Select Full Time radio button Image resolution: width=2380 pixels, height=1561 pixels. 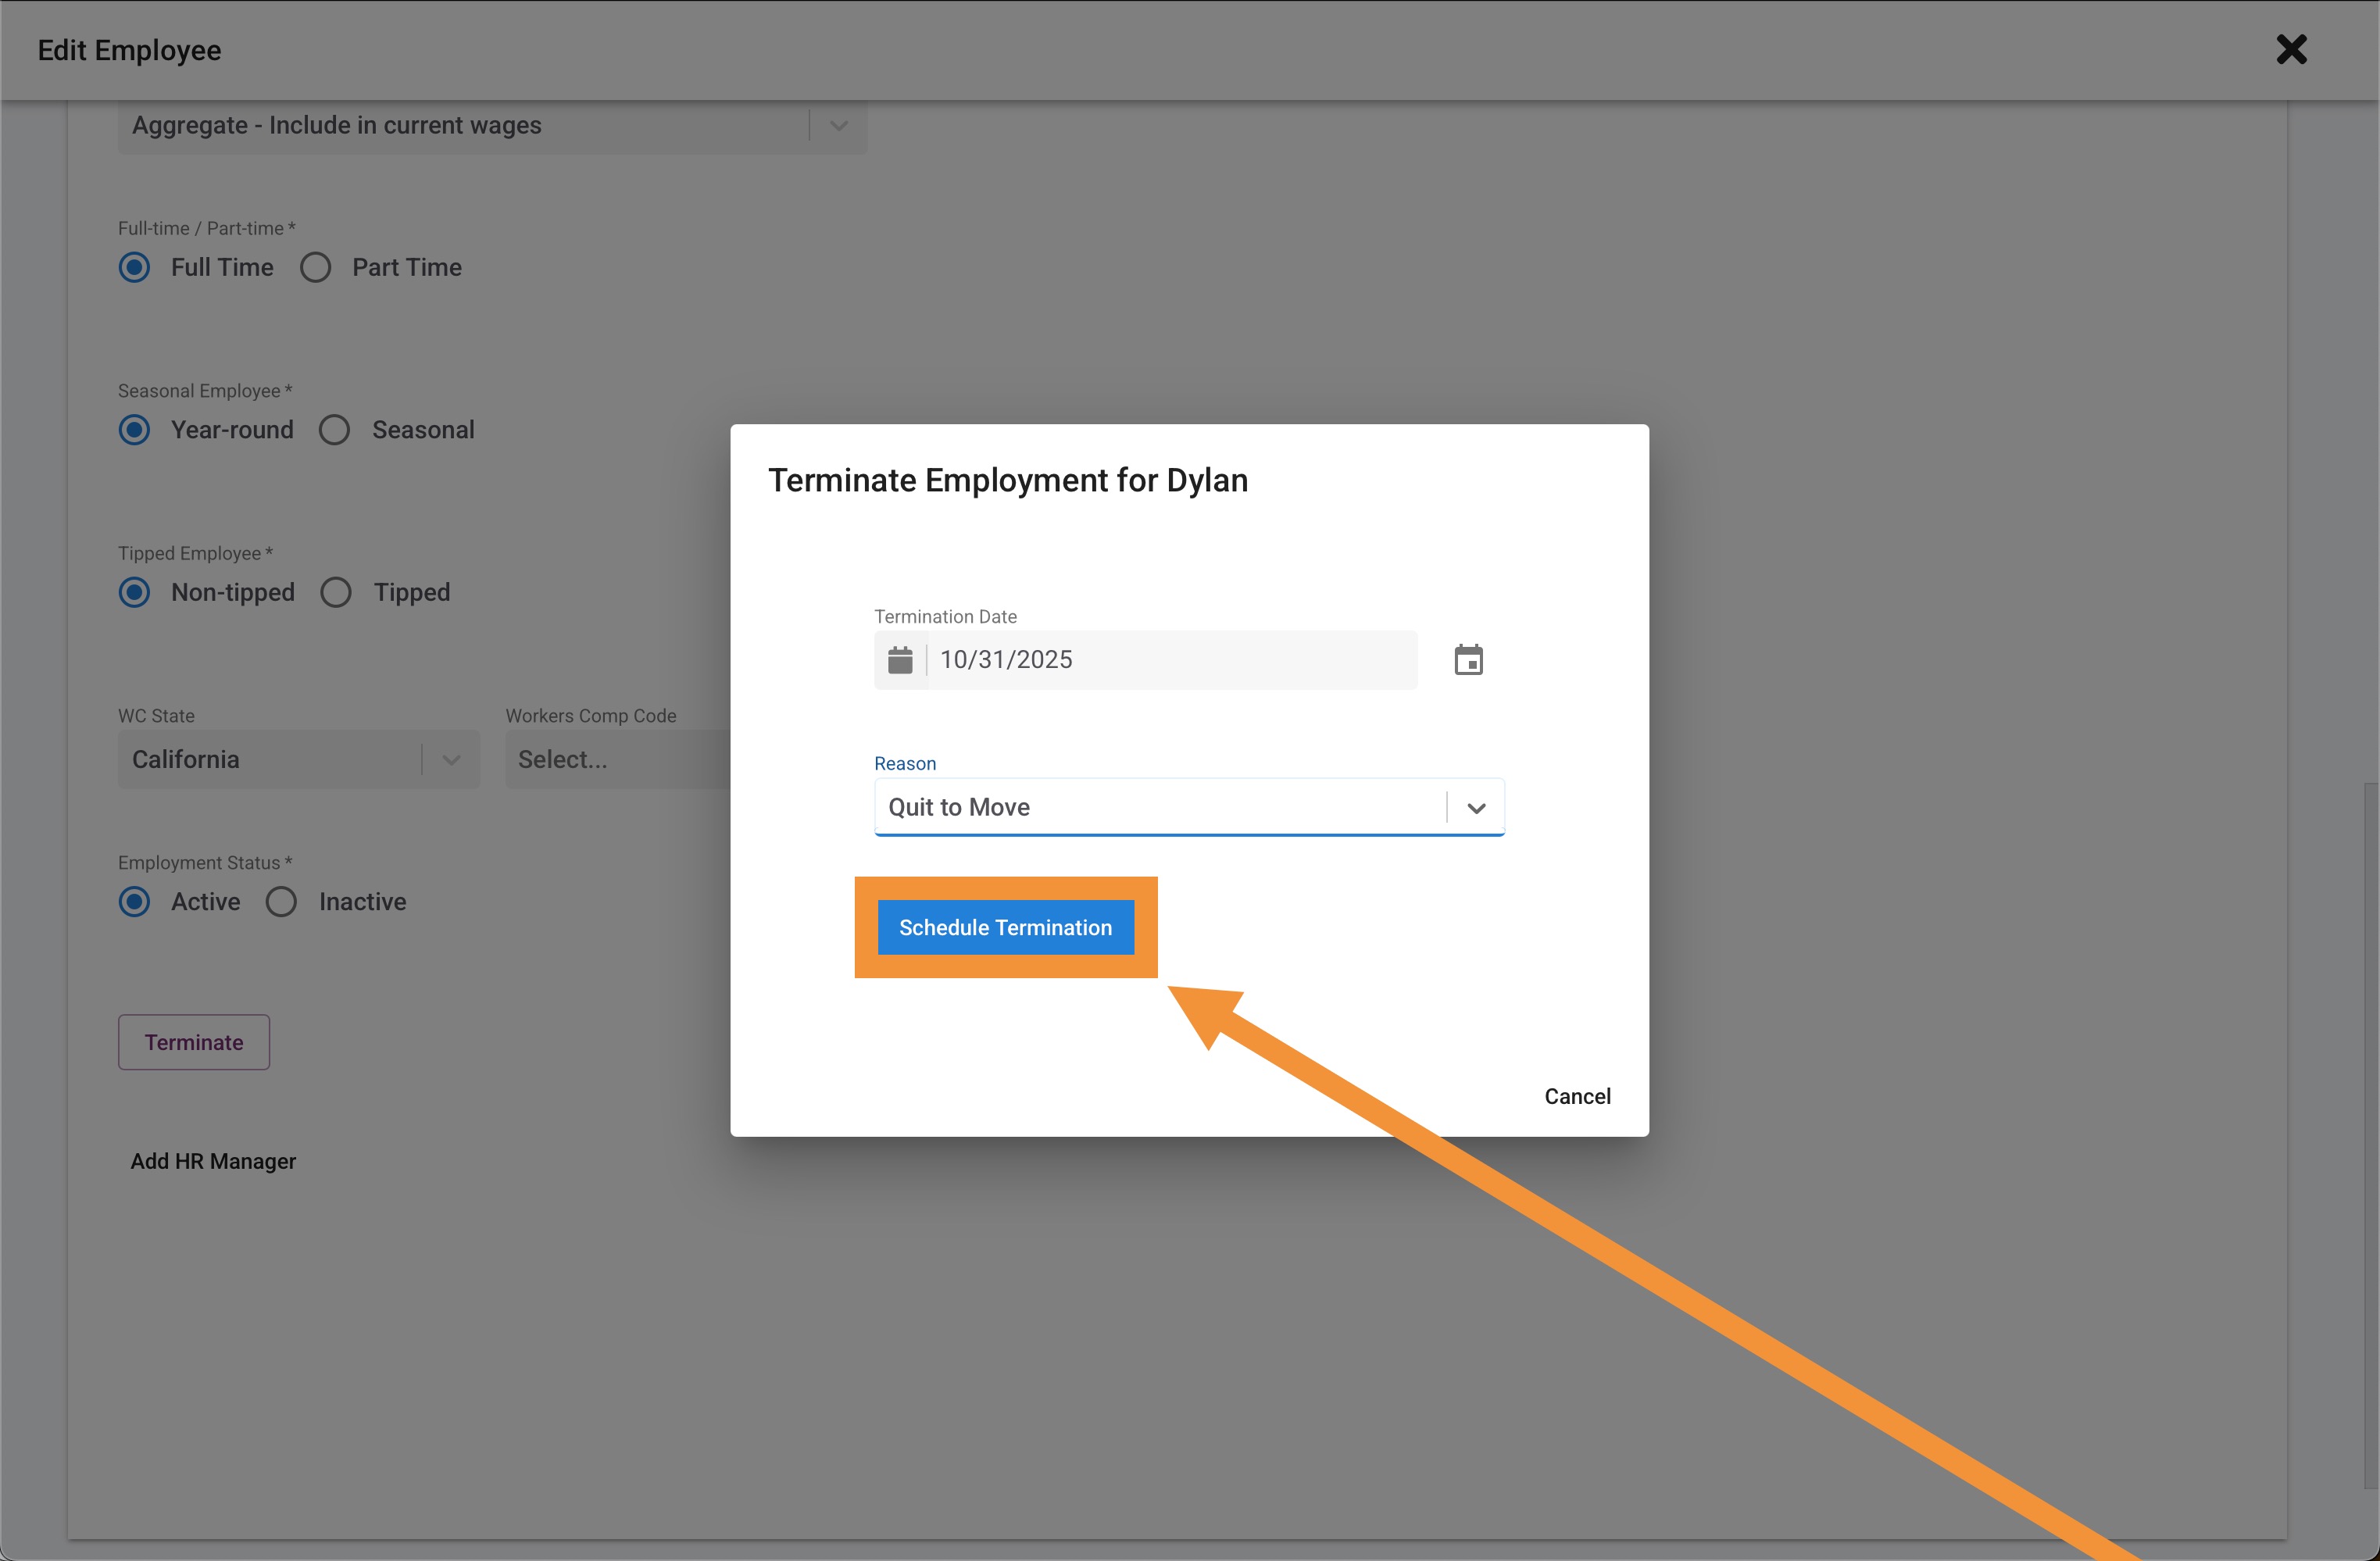pyautogui.click(x=135, y=267)
